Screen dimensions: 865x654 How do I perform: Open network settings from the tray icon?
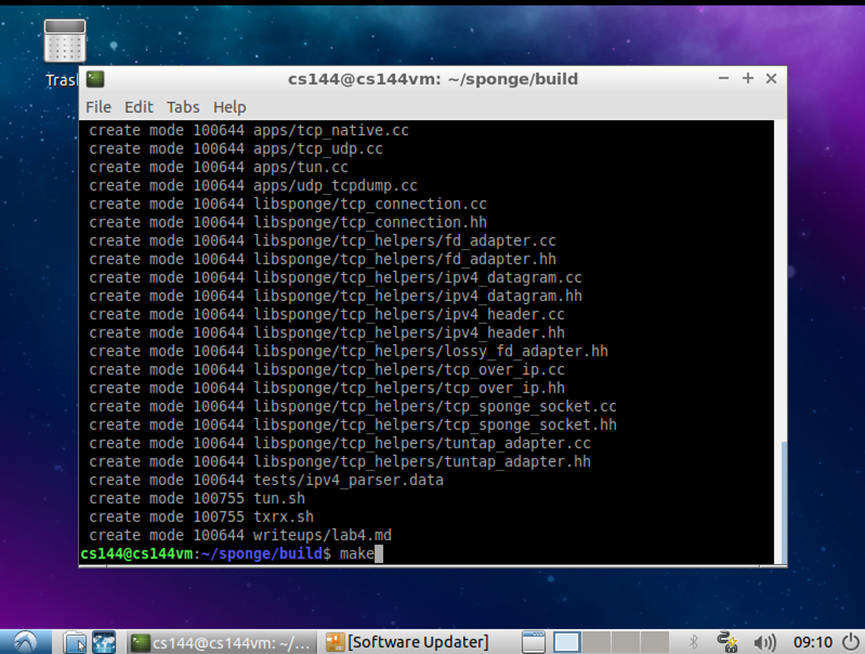click(x=726, y=642)
